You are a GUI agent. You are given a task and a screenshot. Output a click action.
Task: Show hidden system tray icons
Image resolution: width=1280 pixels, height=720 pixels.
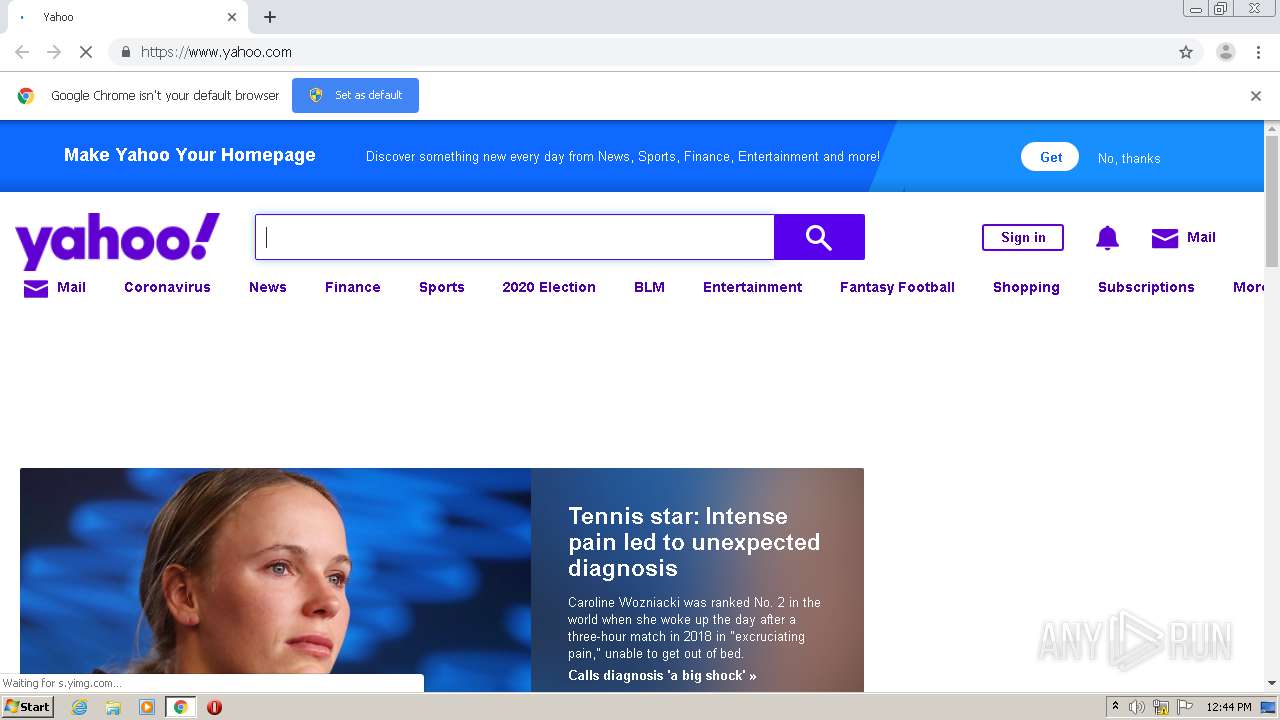click(1115, 707)
